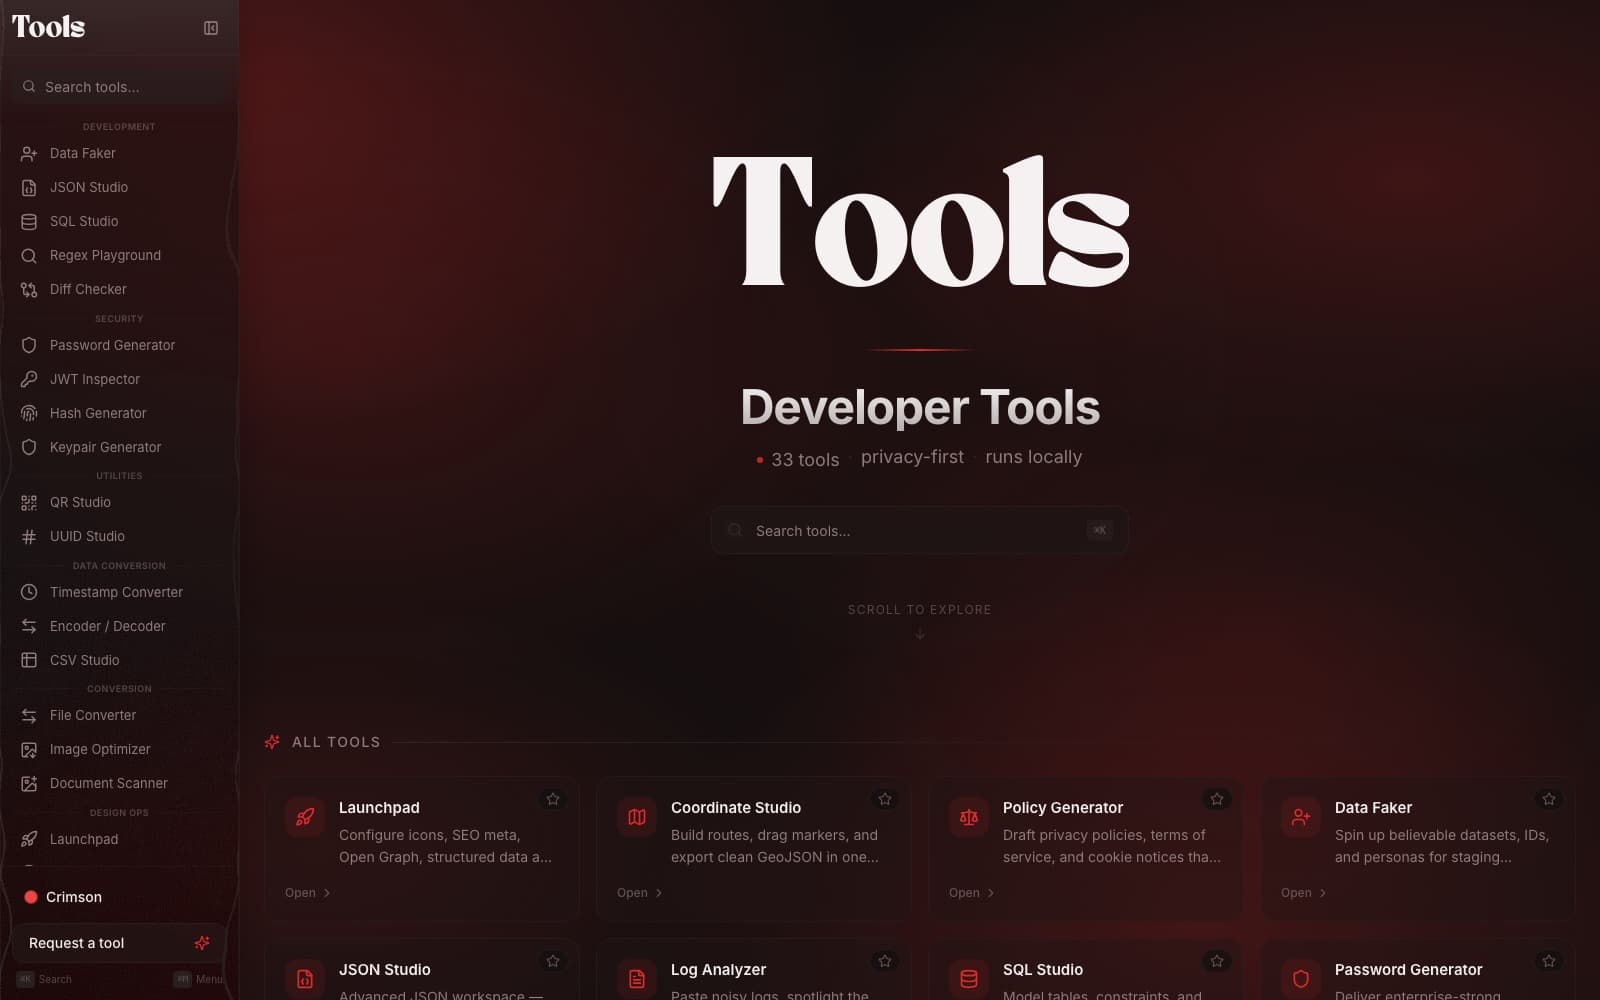Click the Timestamp Converter clock icon

click(29, 592)
